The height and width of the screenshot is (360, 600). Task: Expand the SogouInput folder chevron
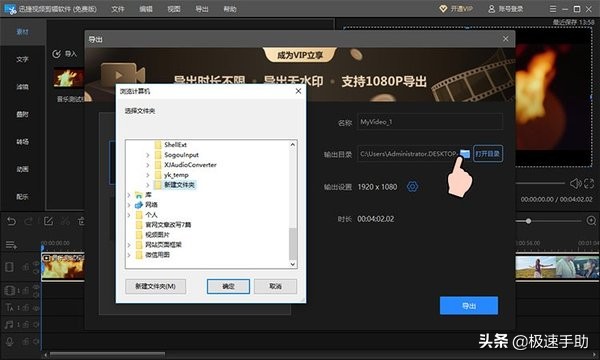point(148,155)
